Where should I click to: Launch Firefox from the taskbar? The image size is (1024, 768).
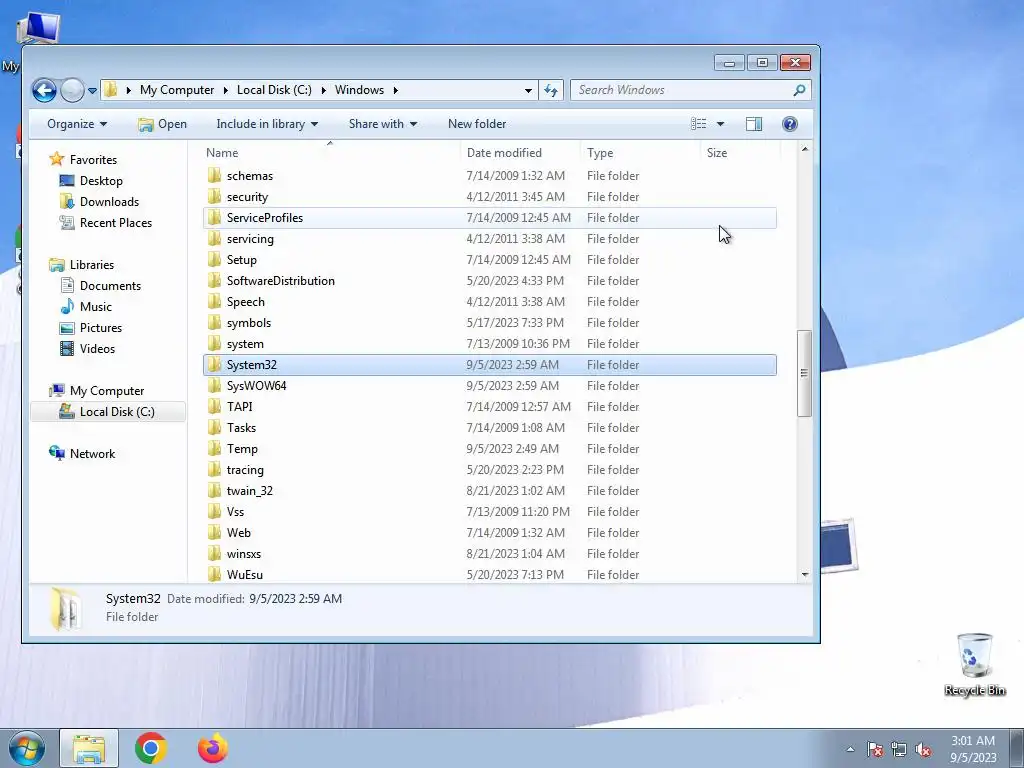[x=213, y=748]
